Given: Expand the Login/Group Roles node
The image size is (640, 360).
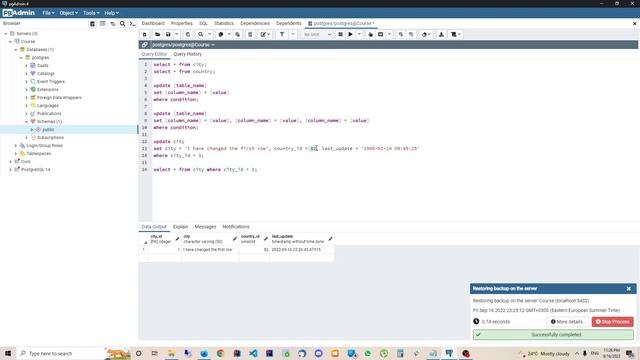Looking at the screenshot, I should point(16,145).
